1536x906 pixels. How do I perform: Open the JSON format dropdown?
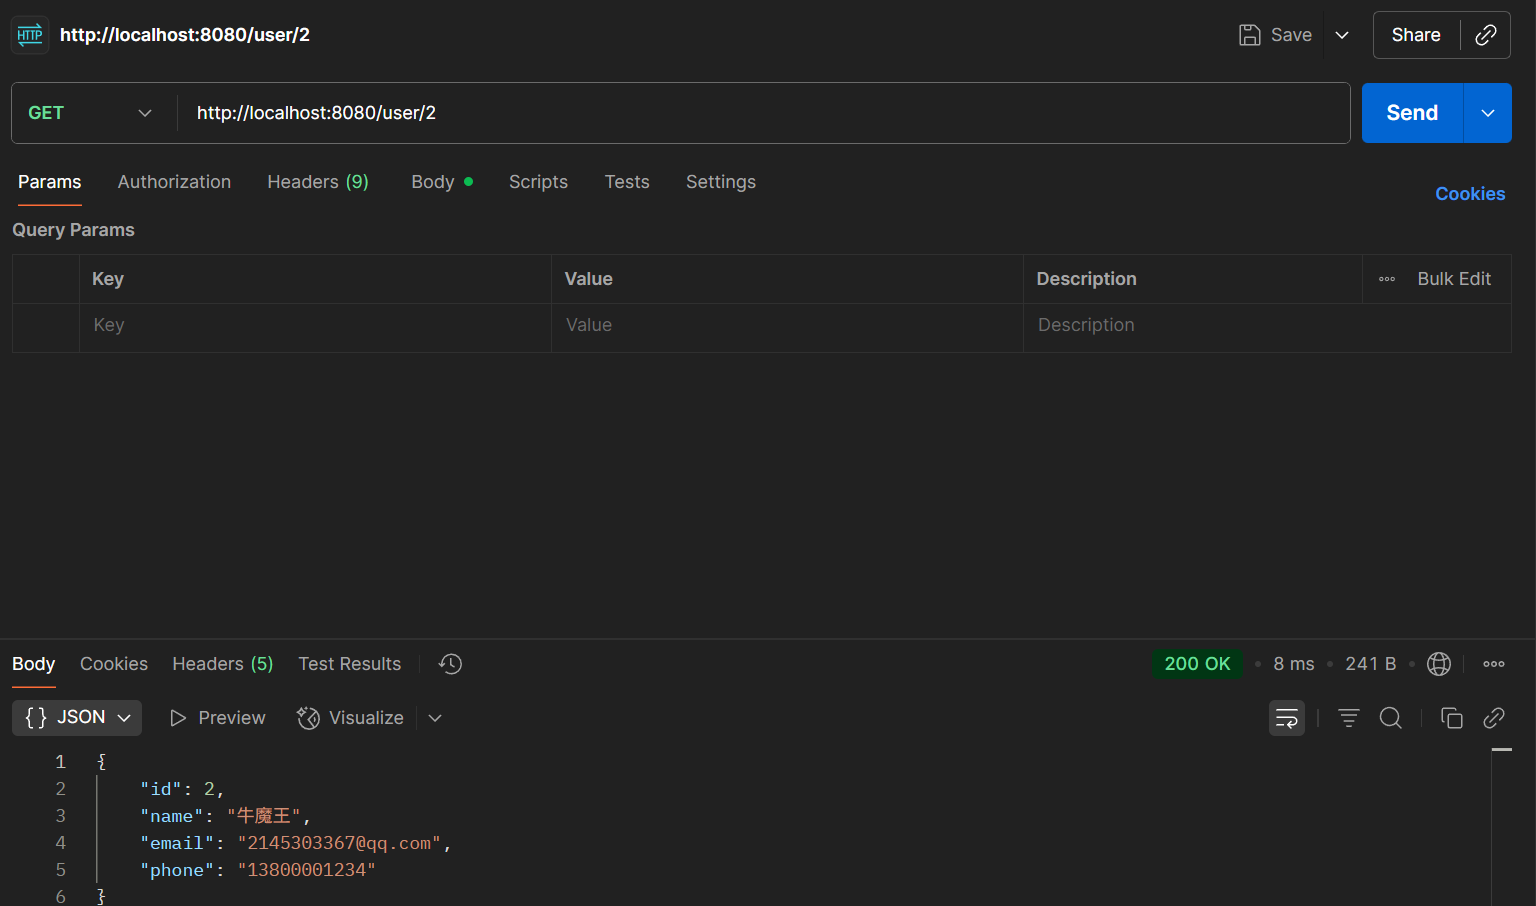pos(76,717)
